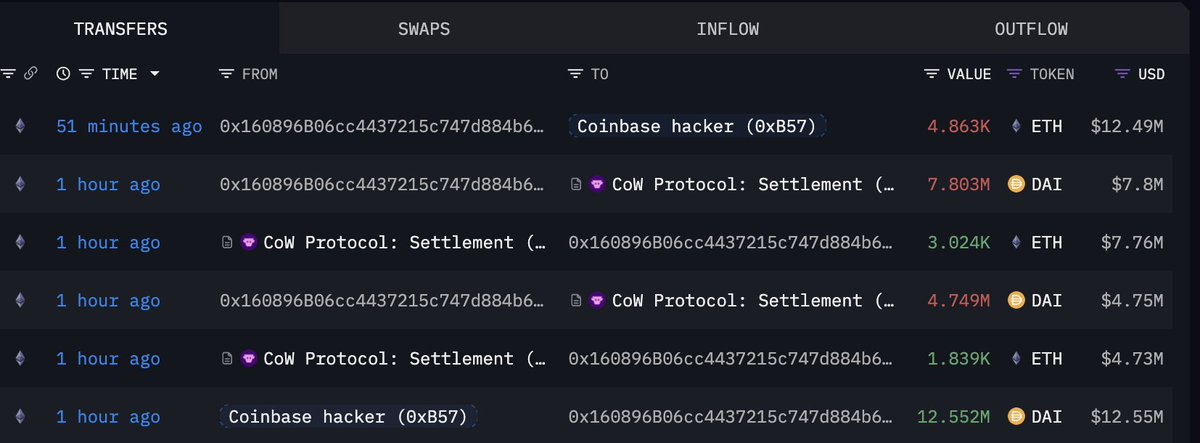The height and width of the screenshot is (443, 1200).
Task: Click the value 7.803M
Action: coord(957,184)
